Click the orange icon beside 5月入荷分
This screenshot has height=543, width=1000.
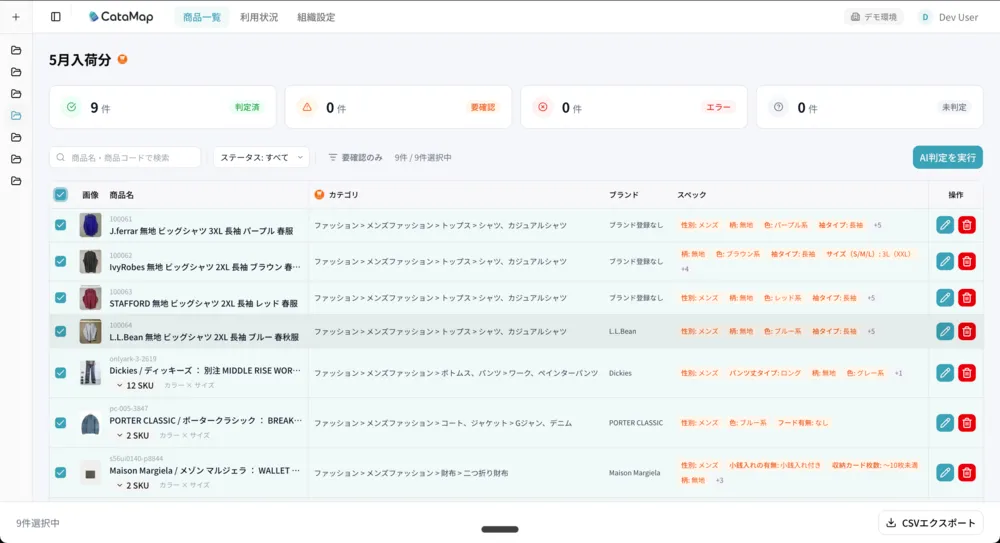(x=122, y=59)
